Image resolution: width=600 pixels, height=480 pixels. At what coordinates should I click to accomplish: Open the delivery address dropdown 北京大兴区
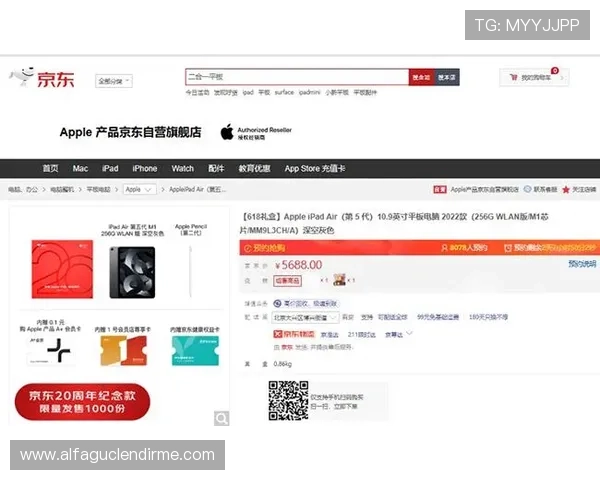(305, 318)
